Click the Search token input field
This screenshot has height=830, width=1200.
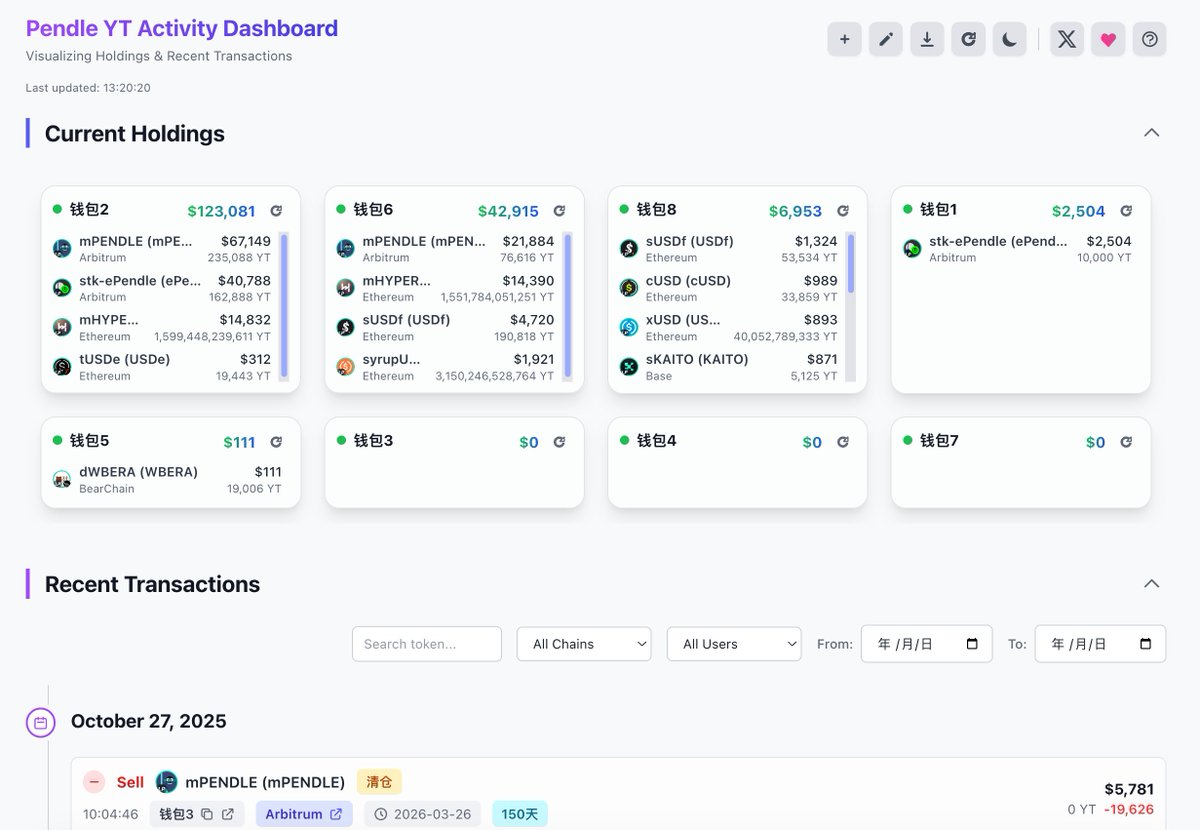pos(427,644)
